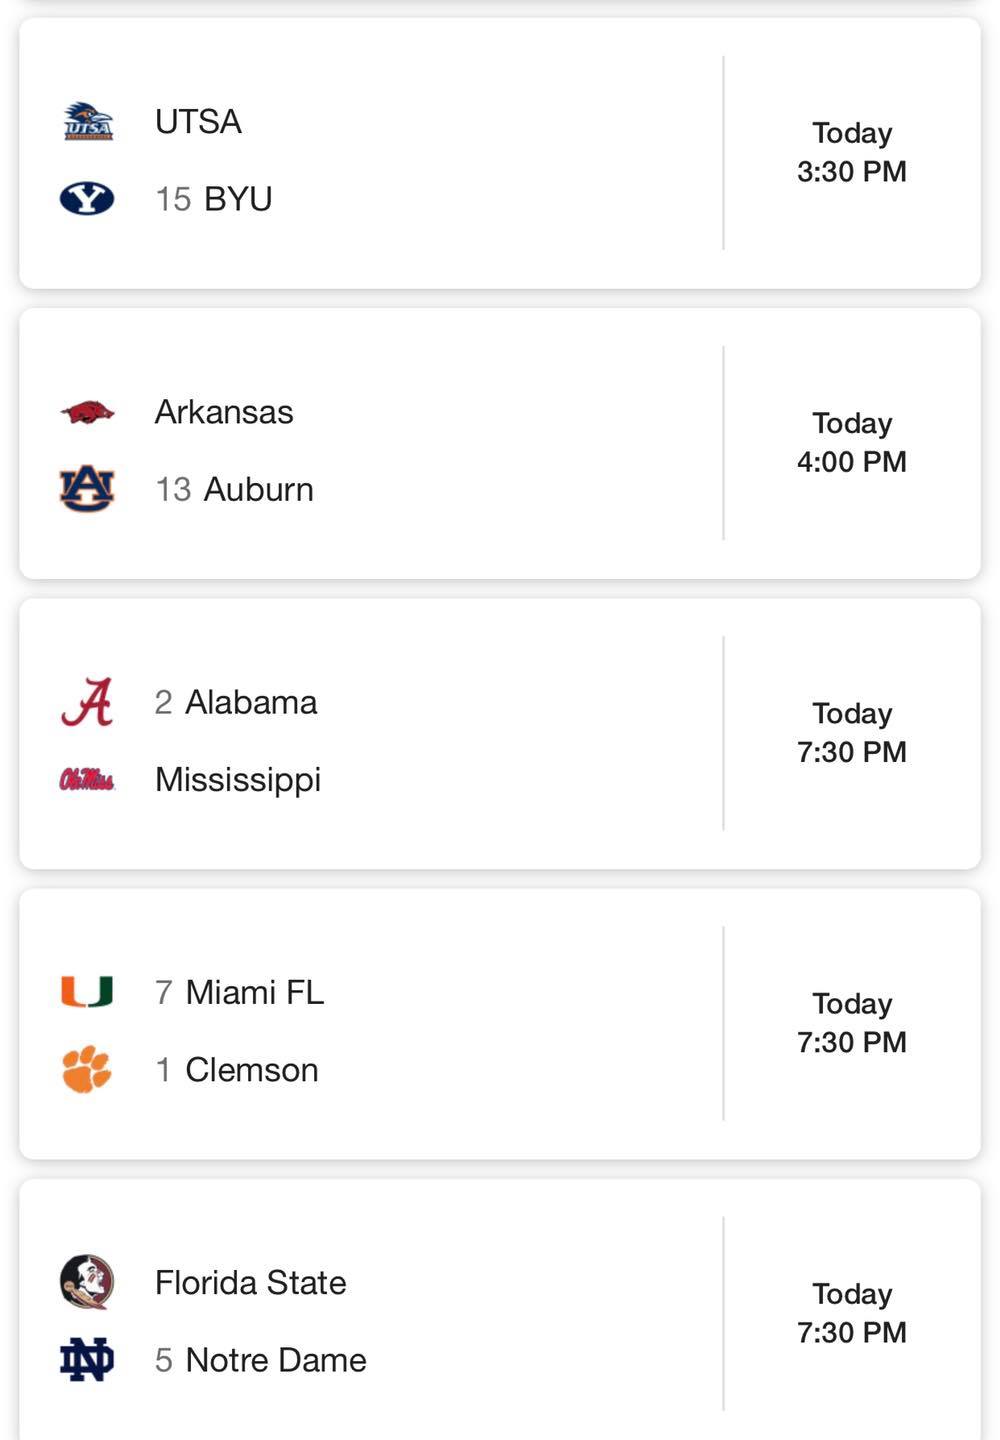Open the Mississippi team name
Screen dimensions: 1000x1440
click(238, 780)
